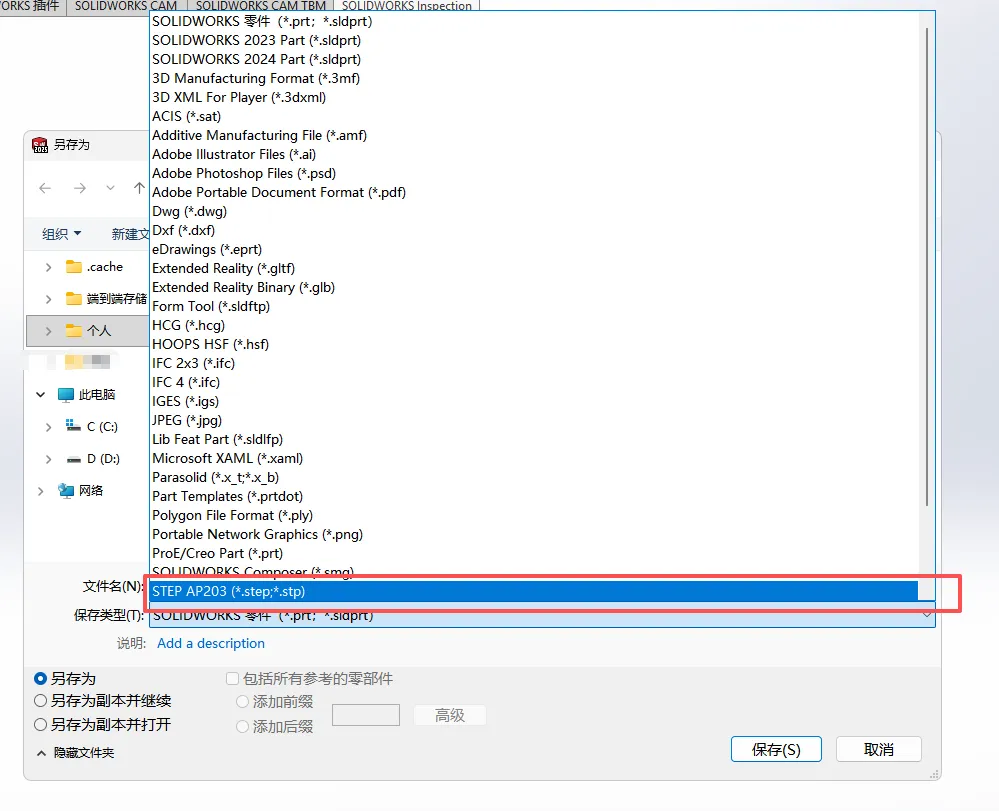
Task: Choose IGES (*.igs) format
Action: [535, 402]
